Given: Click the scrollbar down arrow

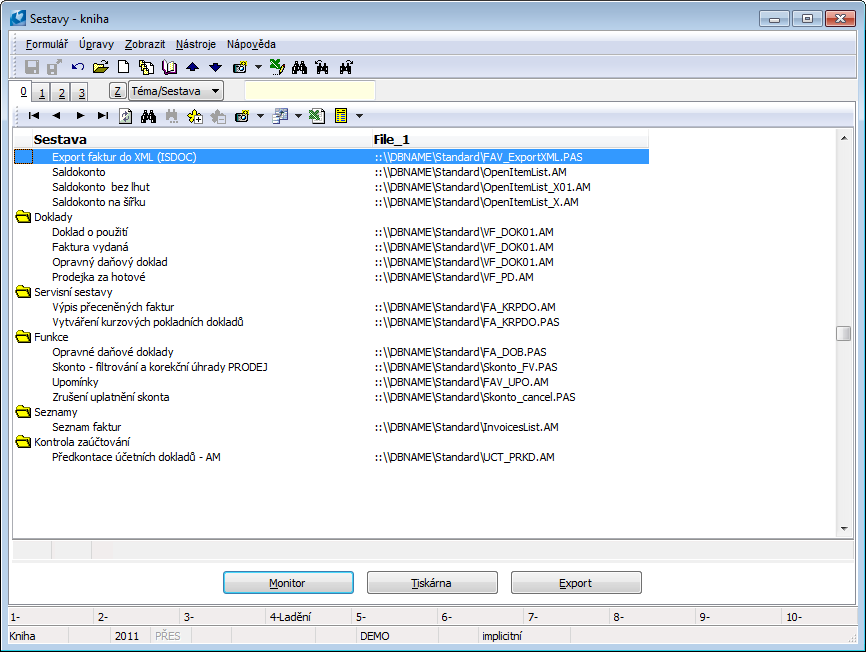Looking at the screenshot, I should click(844, 529).
